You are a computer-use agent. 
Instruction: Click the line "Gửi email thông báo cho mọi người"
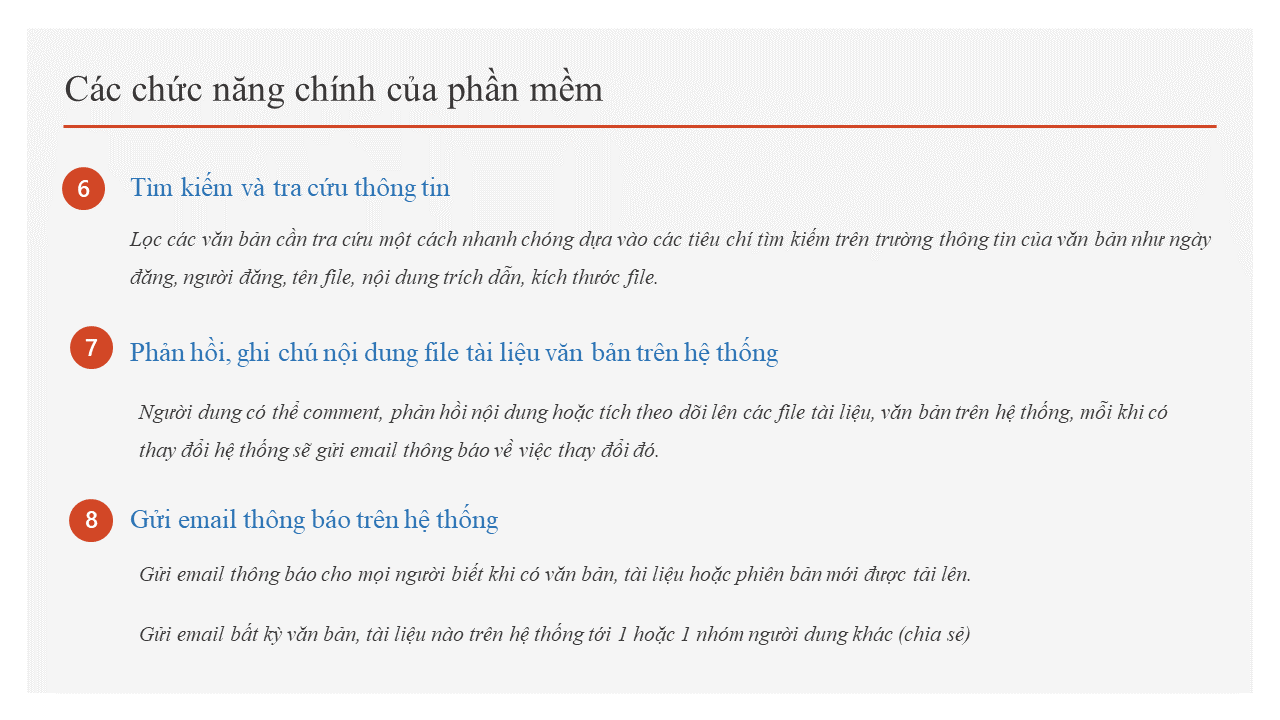pos(555,574)
